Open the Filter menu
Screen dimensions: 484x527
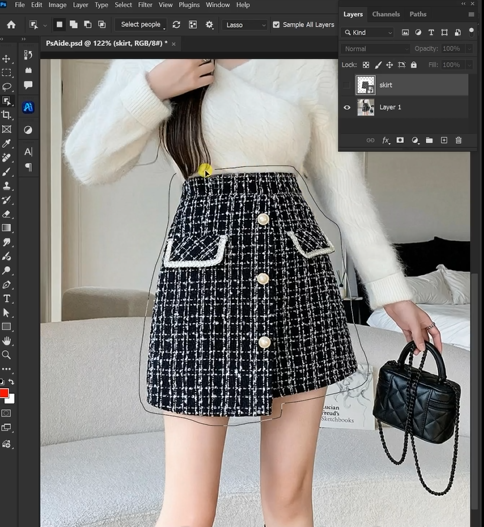(x=145, y=5)
